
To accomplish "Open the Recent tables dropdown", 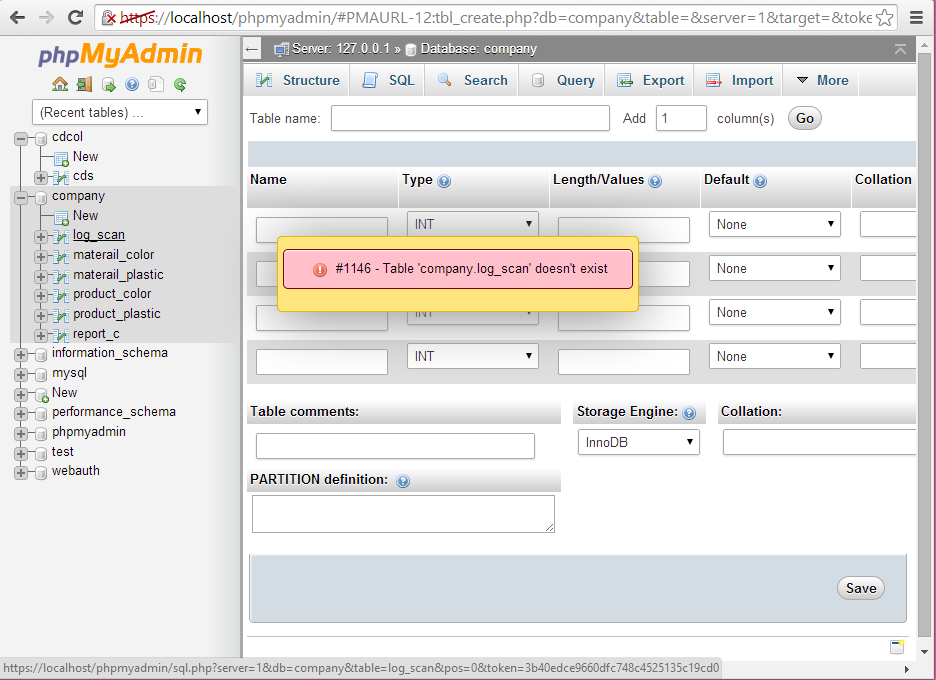I will click(119, 112).
